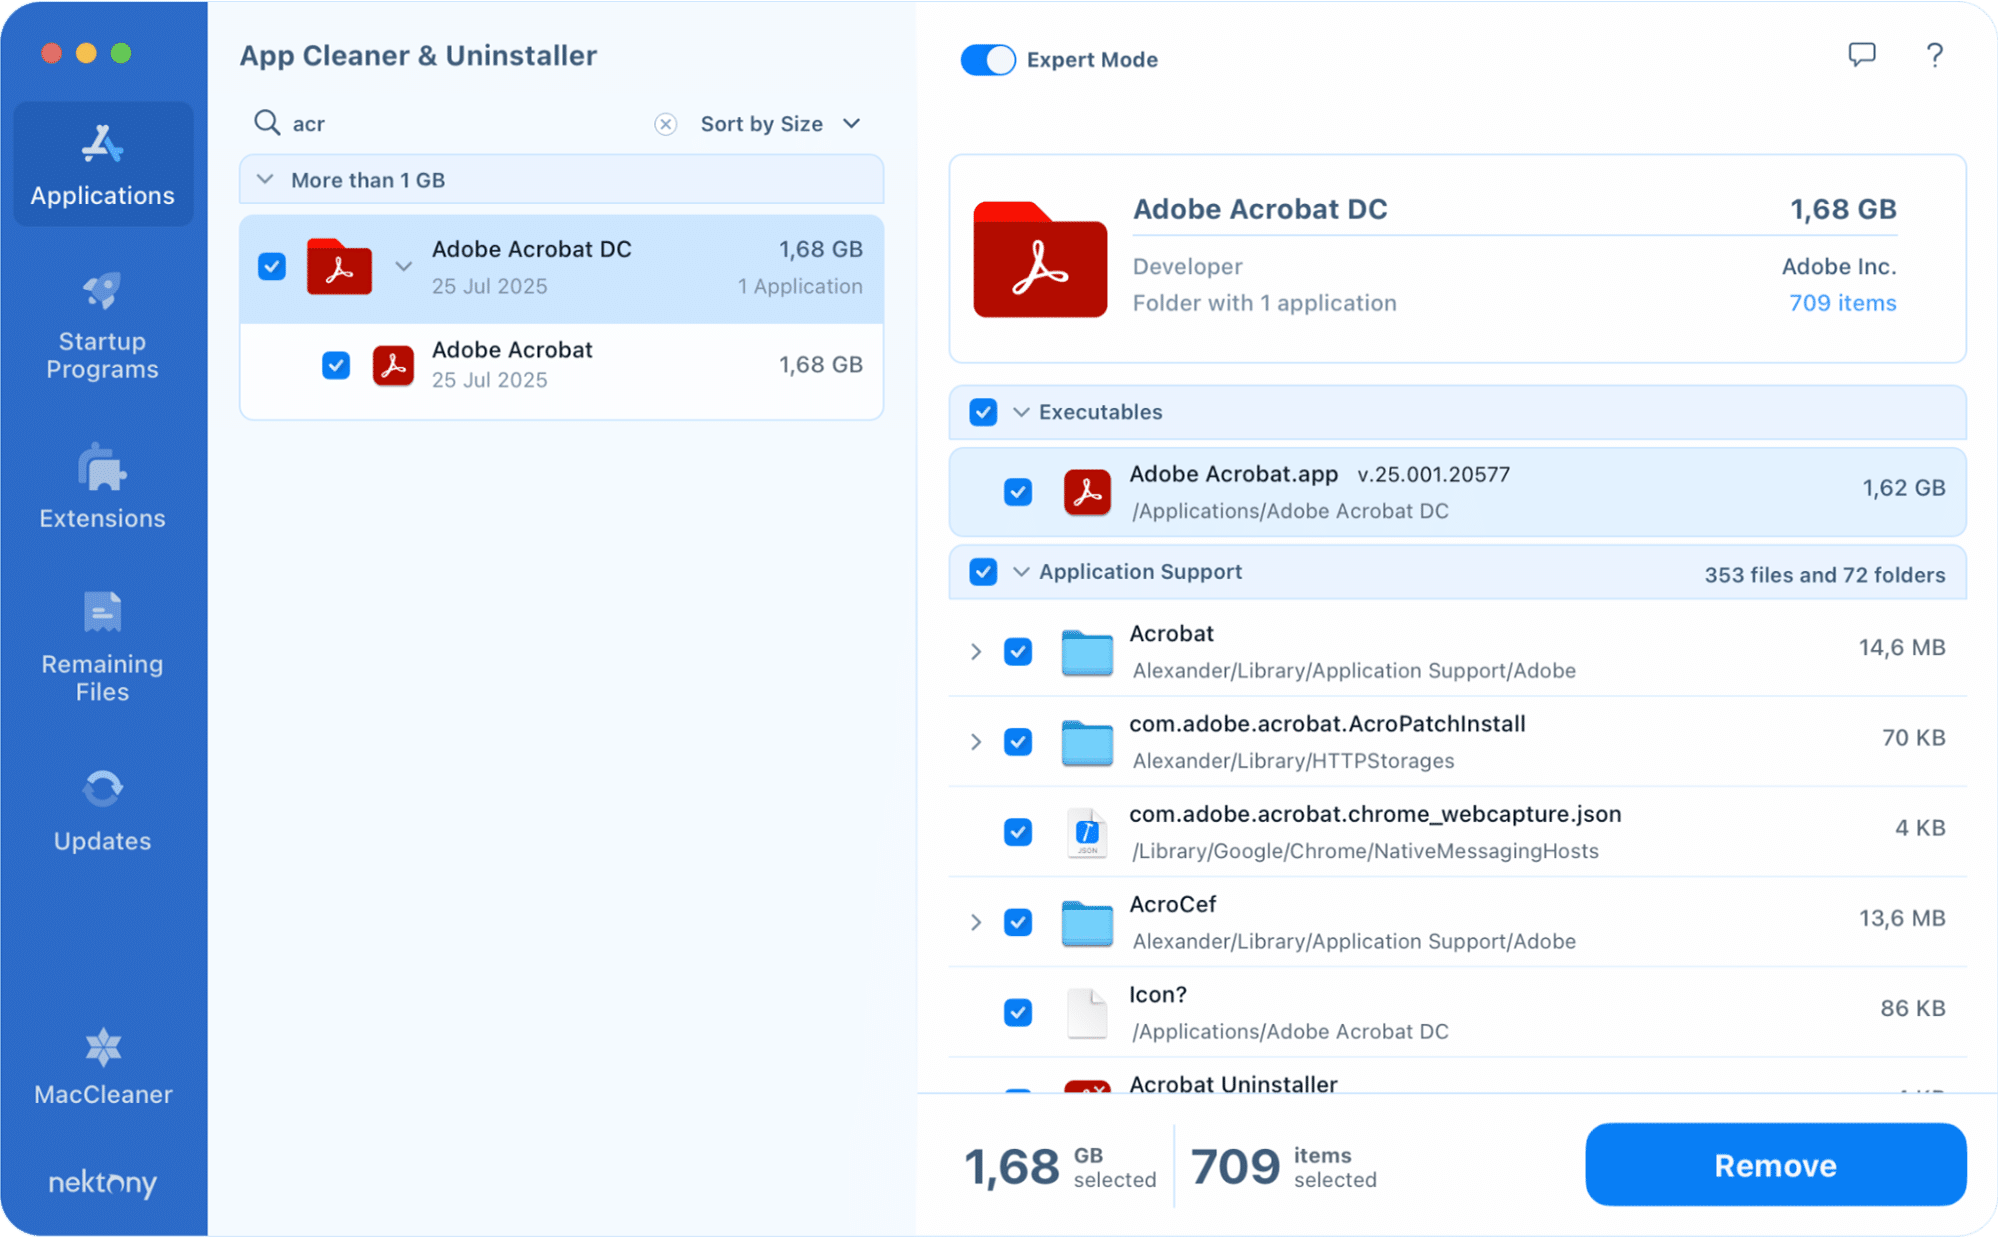Open the feedback chat icon
The image size is (1998, 1237).
click(1862, 56)
